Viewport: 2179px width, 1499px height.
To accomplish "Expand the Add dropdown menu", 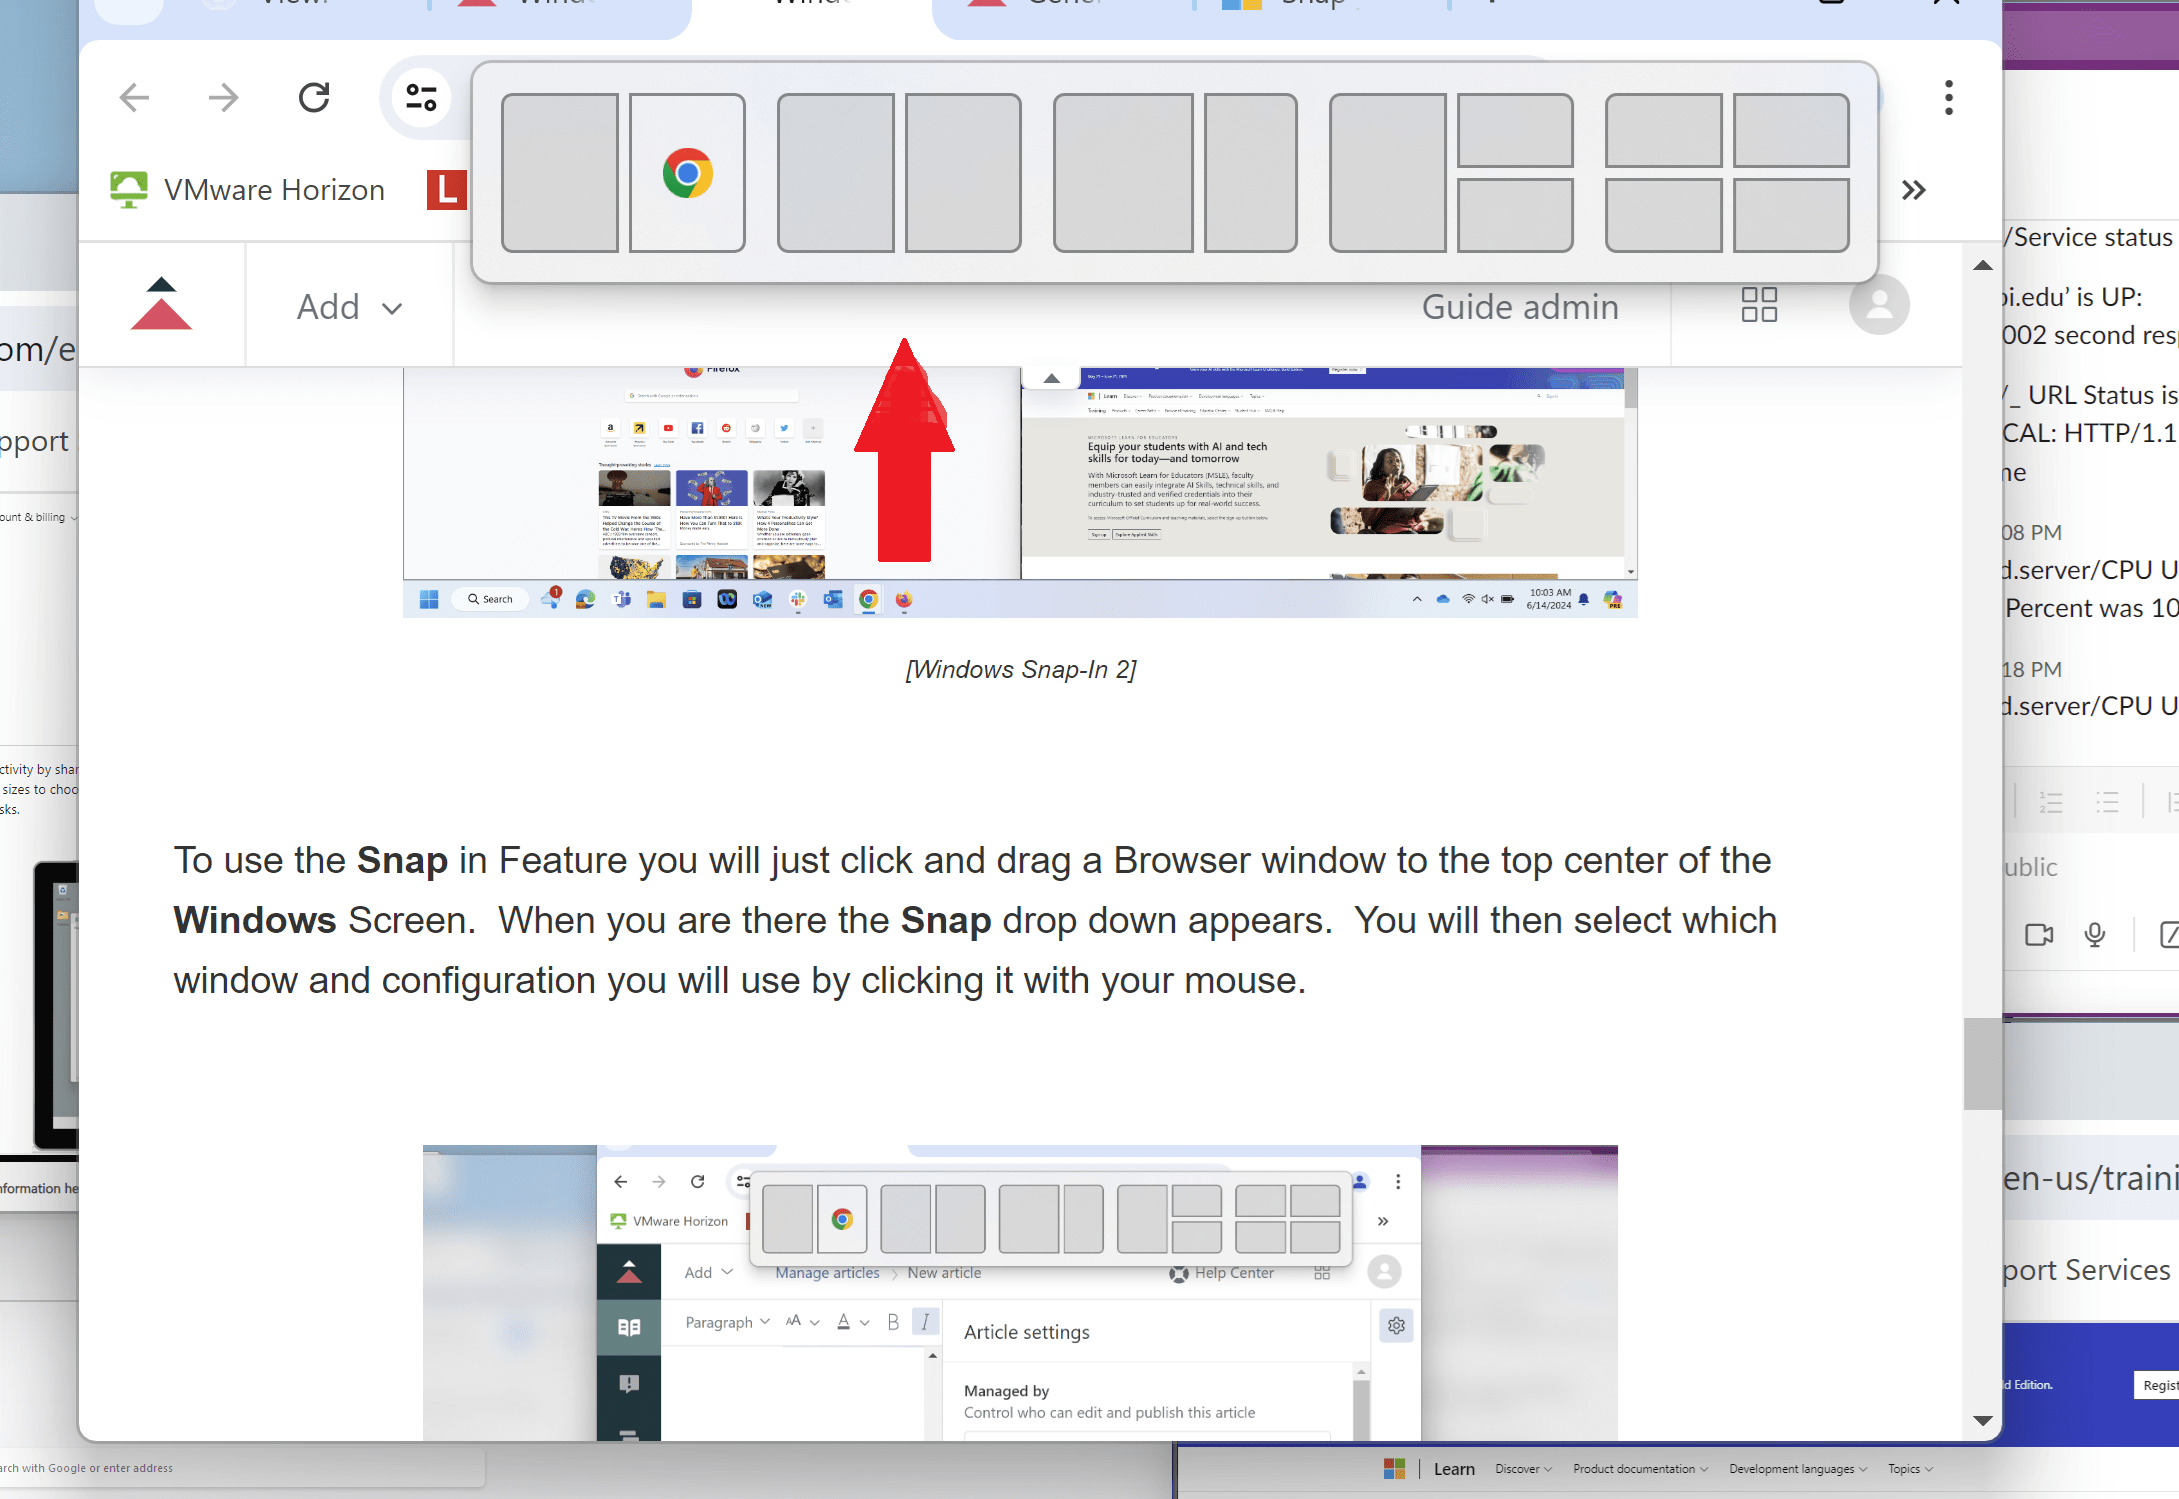I will coord(349,307).
